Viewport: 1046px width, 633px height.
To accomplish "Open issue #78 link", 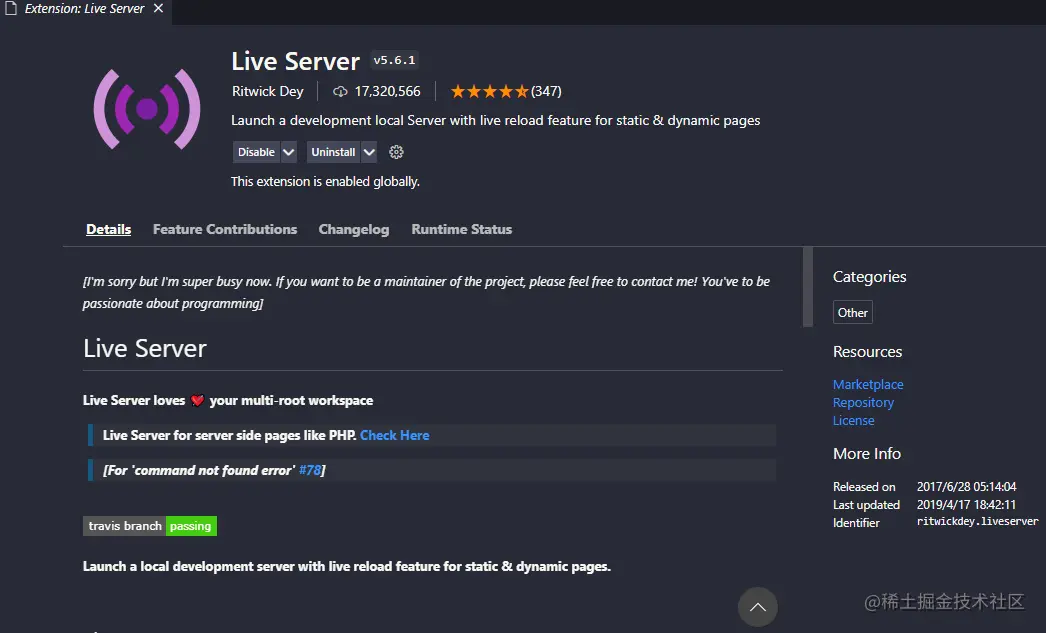I will [x=310, y=470].
